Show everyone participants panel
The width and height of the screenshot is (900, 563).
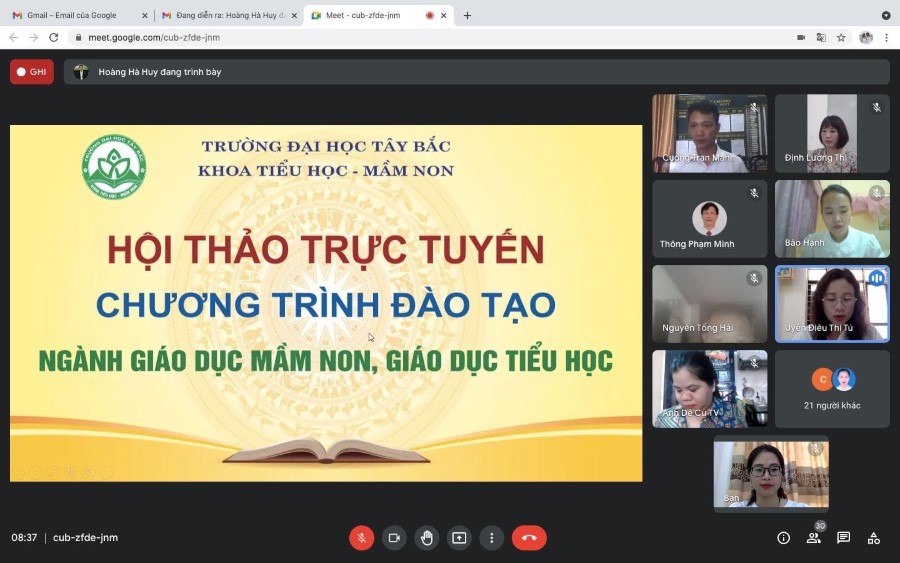813,538
